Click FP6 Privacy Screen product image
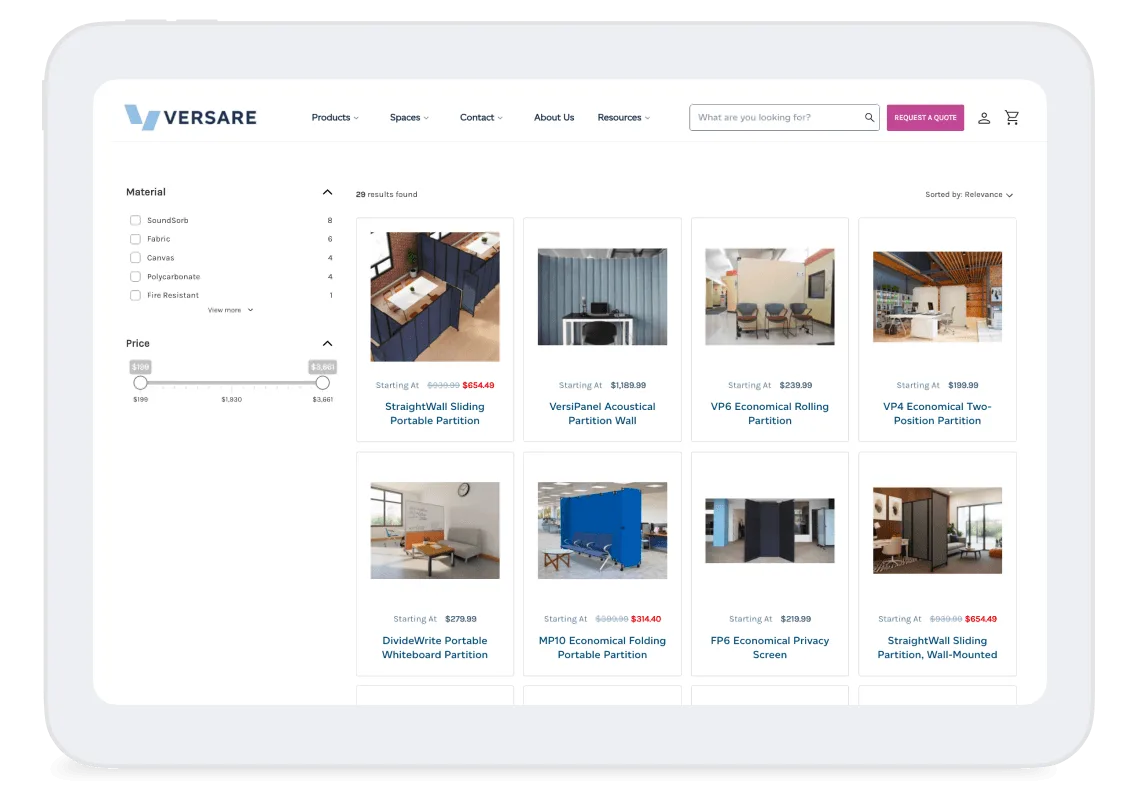Viewport: 1139px width, 803px height. (770, 530)
